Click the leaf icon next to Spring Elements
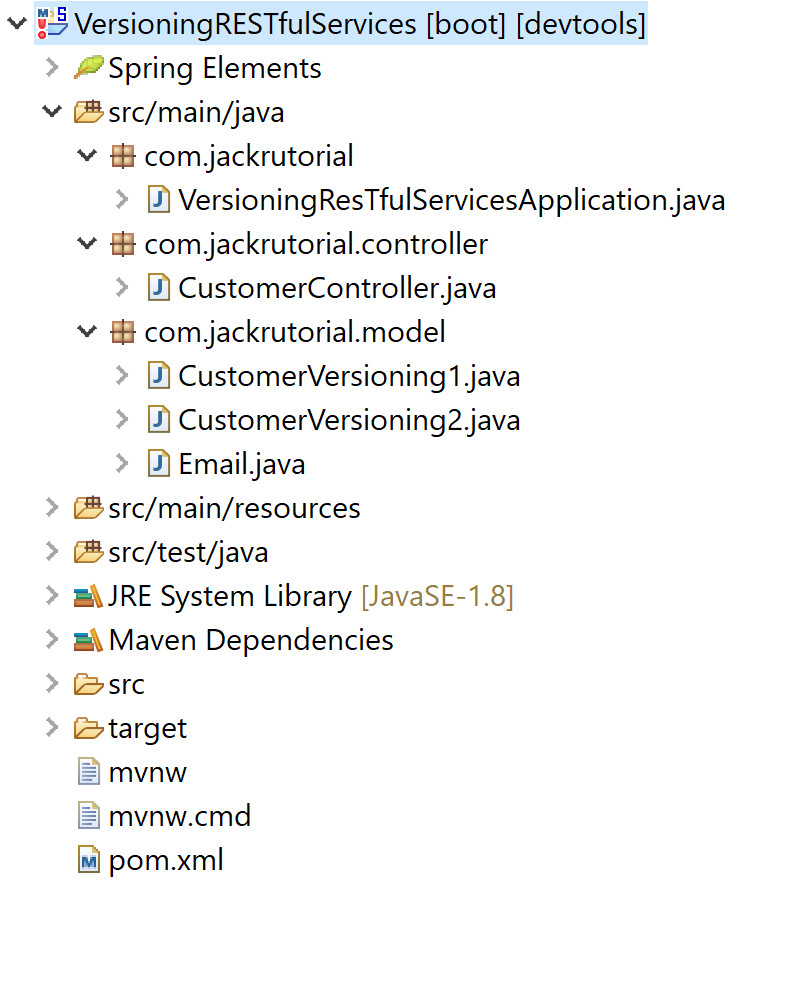 point(88,67)
